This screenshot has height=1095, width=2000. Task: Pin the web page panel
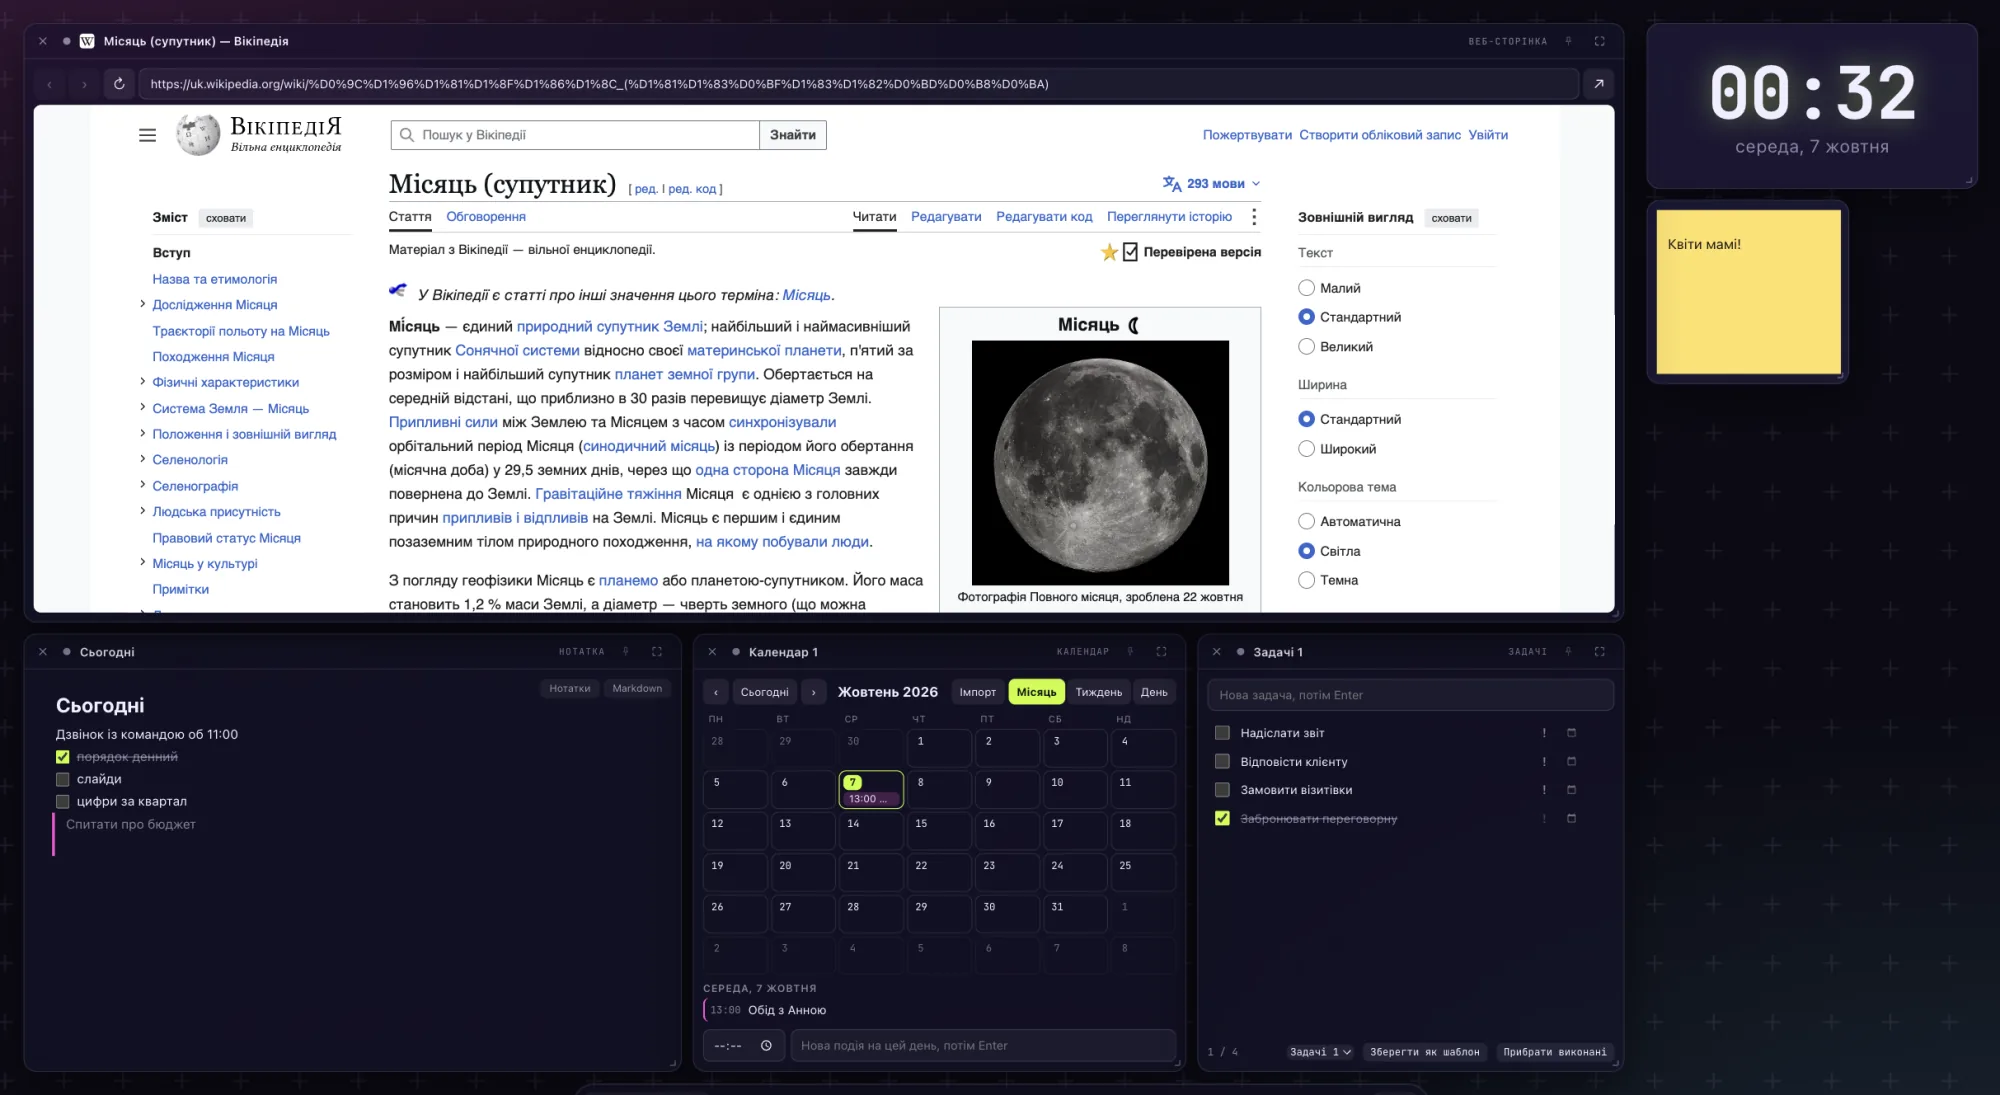(1568, 41)
